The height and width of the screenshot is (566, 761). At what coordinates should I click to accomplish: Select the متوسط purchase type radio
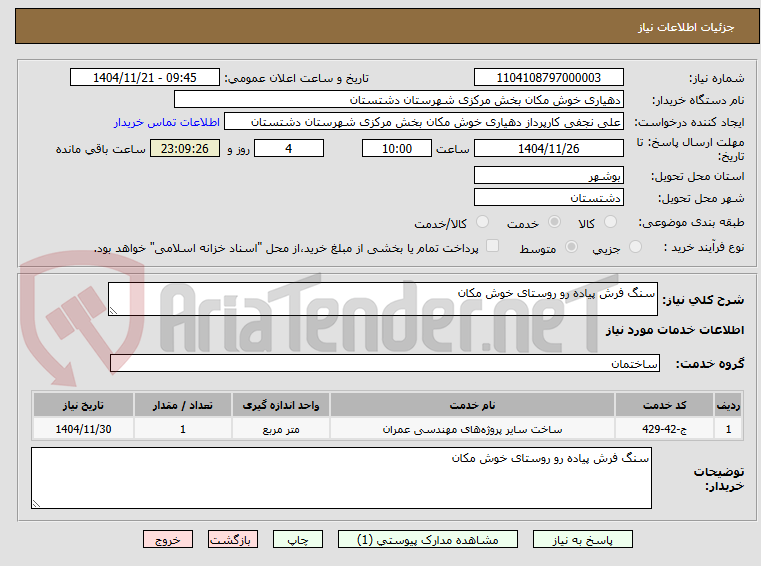(x=572, y=247)
